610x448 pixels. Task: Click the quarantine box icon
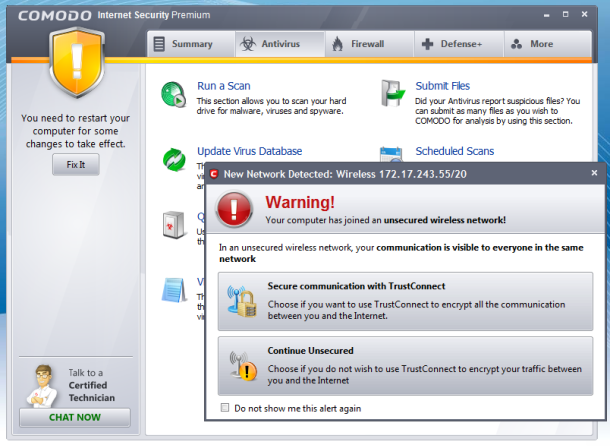click(174, 225)
